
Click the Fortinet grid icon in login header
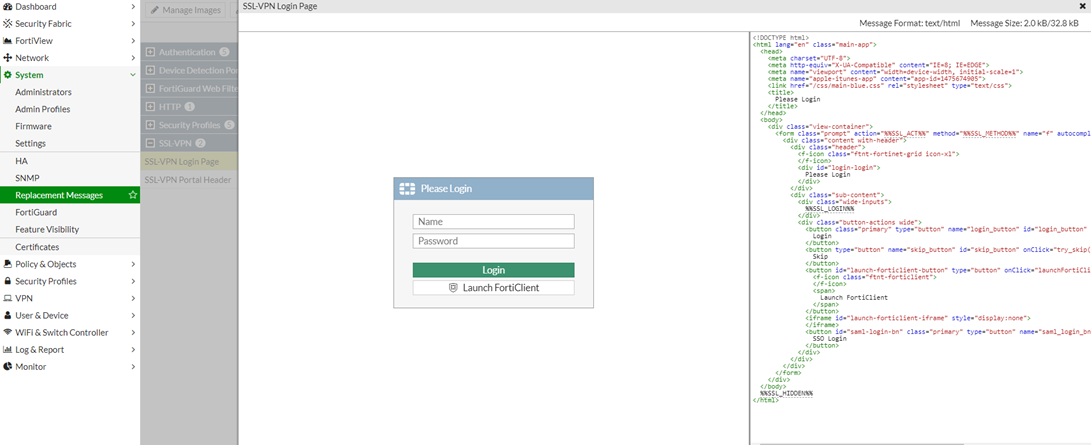click(x=408, y=188)
